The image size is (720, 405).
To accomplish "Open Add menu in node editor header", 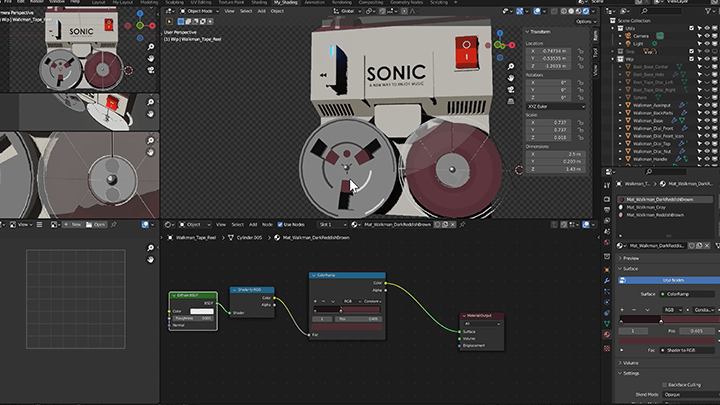I will pos(253,225).
